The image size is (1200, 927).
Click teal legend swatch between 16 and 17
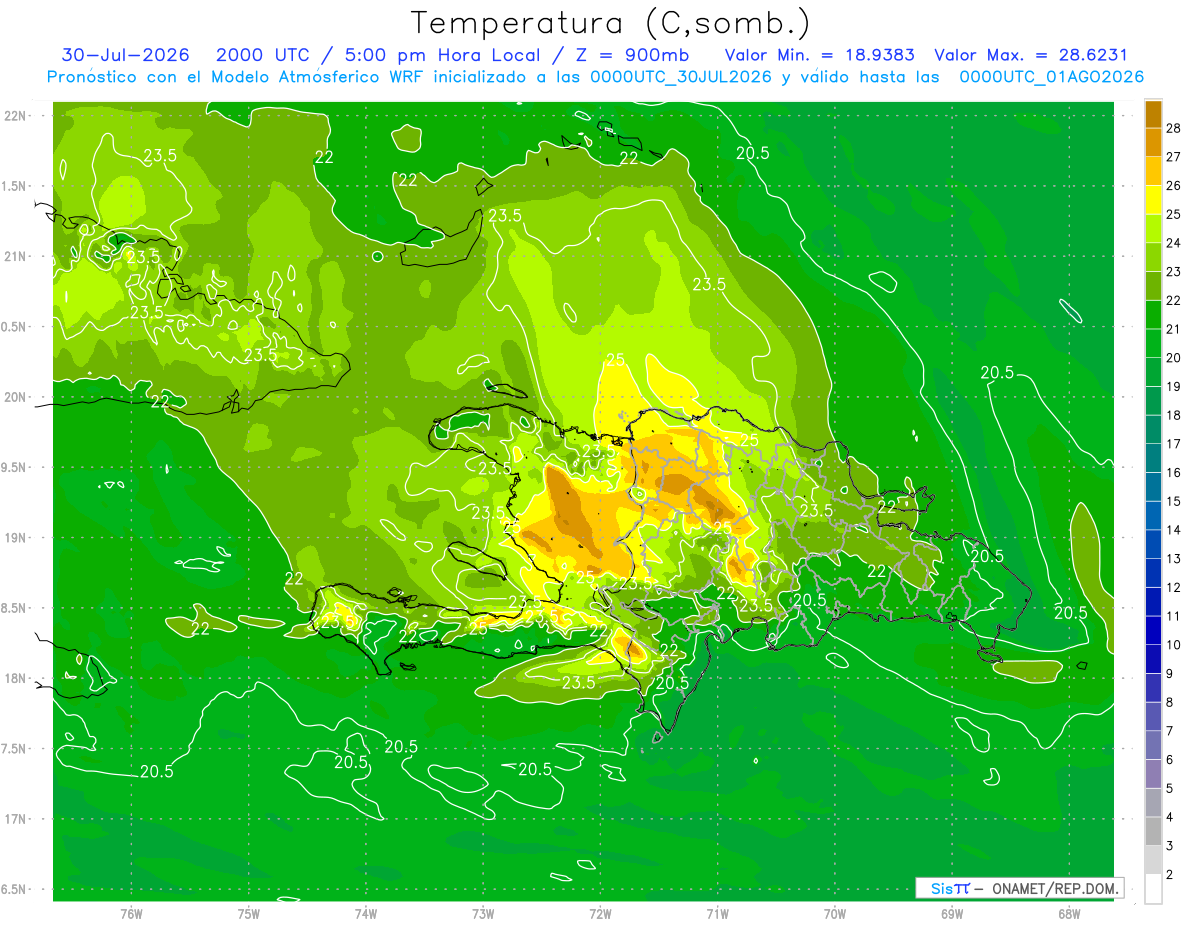pyautogui.click(x=1153, y=458)
